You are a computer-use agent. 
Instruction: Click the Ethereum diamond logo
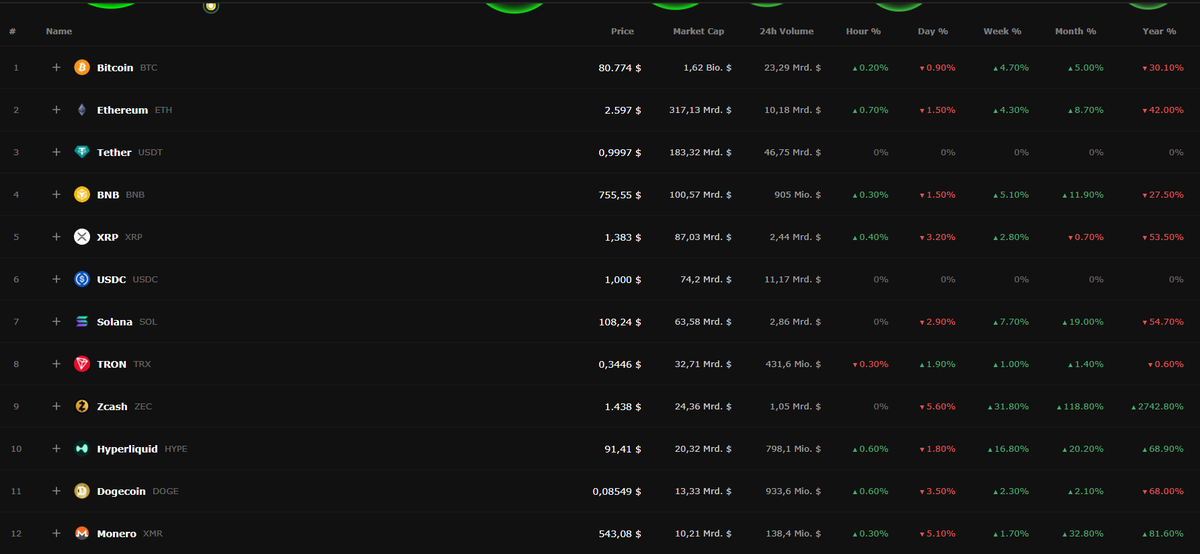click(82, 110)
